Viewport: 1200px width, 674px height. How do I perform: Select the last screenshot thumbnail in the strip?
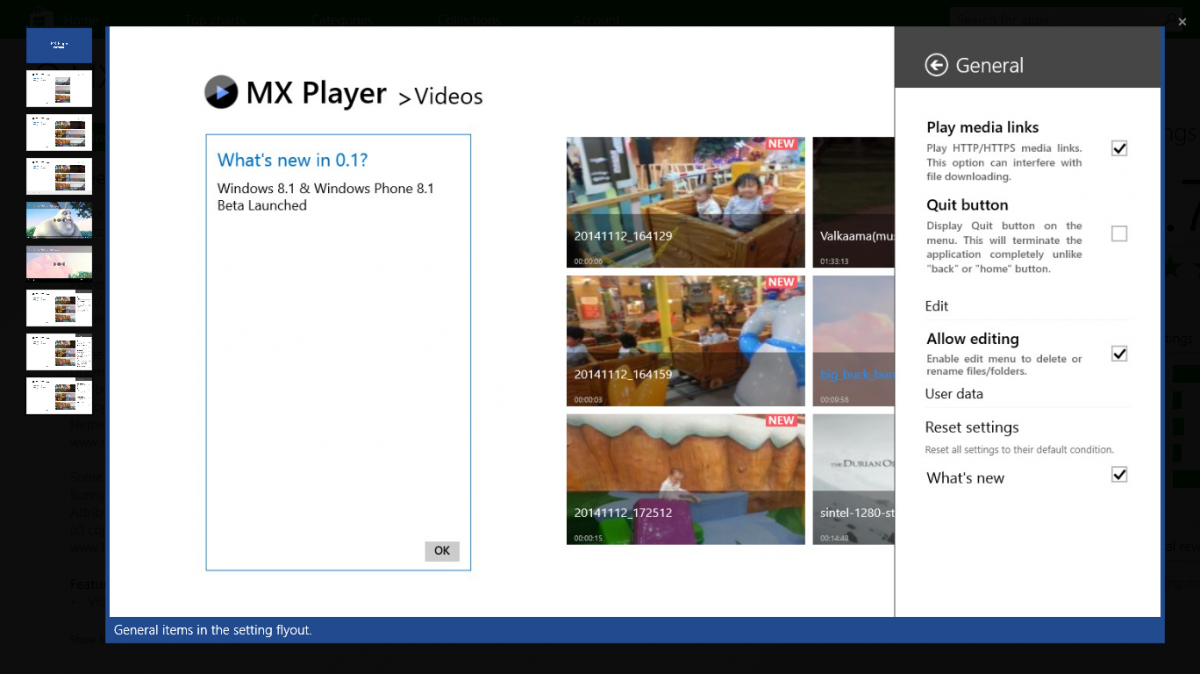tap(59, 396)
